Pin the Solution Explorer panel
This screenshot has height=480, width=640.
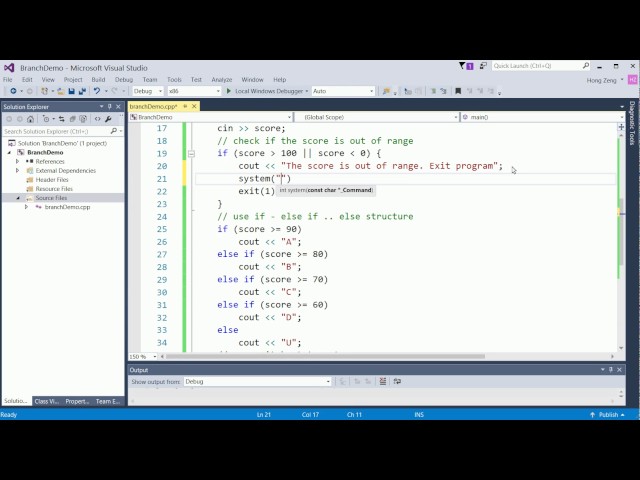(109, 107)
